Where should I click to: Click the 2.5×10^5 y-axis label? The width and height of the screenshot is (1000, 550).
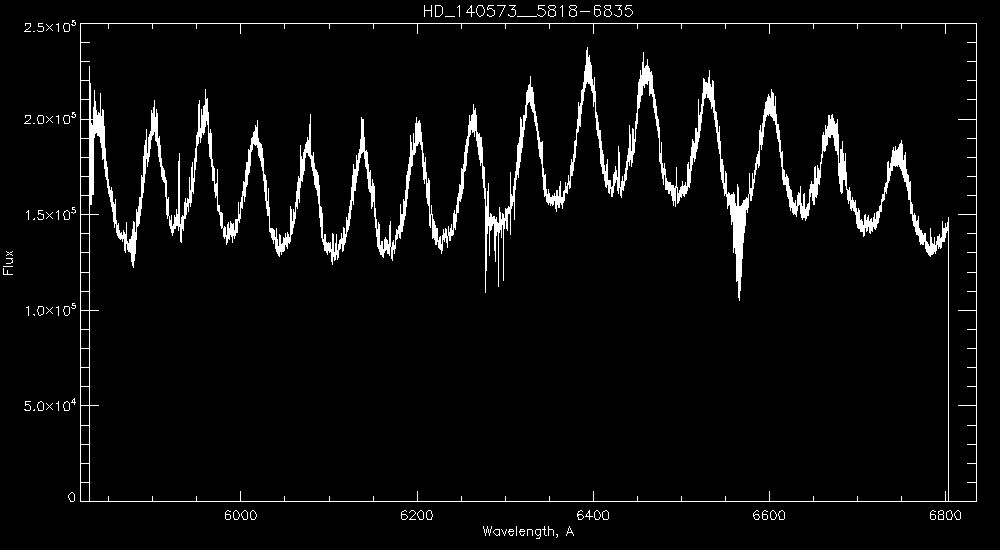[x=50, y=27]
